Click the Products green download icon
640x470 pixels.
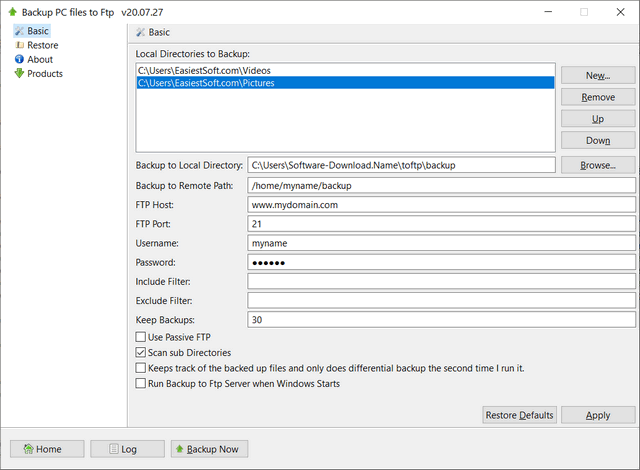click(x=19, y=73)
